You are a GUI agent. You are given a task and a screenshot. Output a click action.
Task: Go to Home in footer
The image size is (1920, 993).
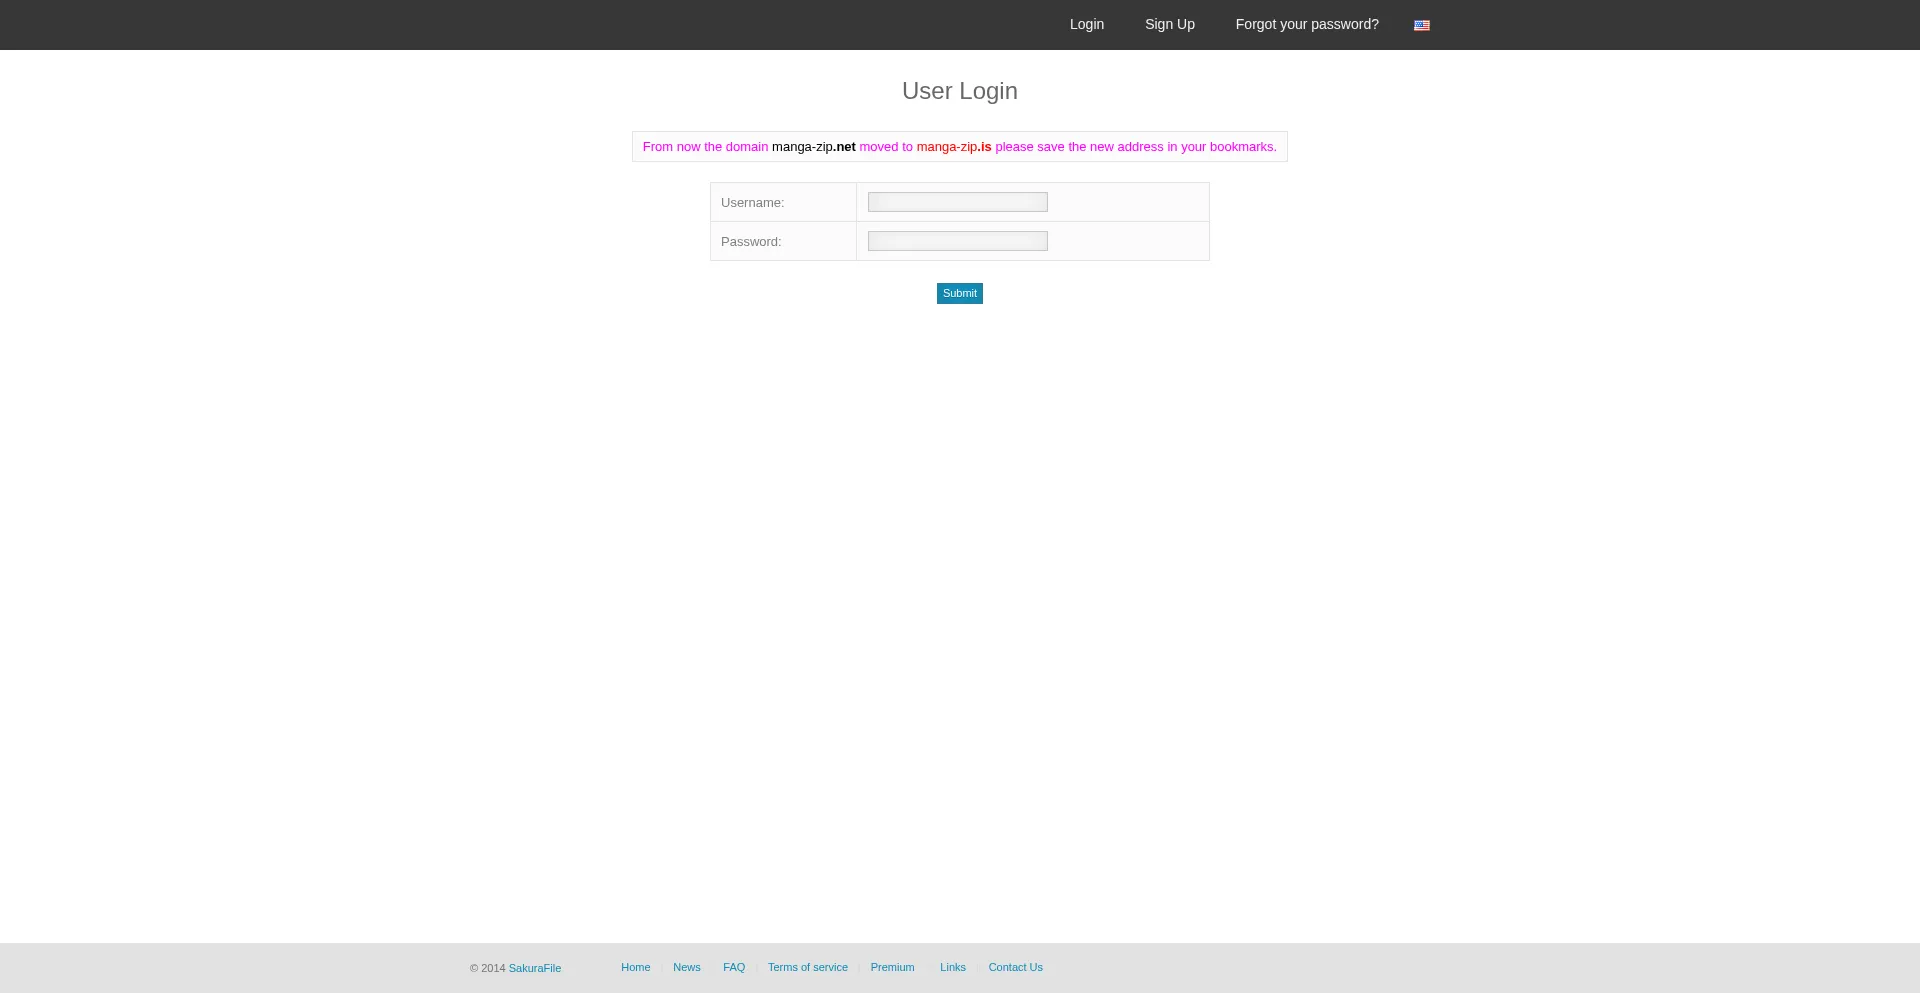636,967
